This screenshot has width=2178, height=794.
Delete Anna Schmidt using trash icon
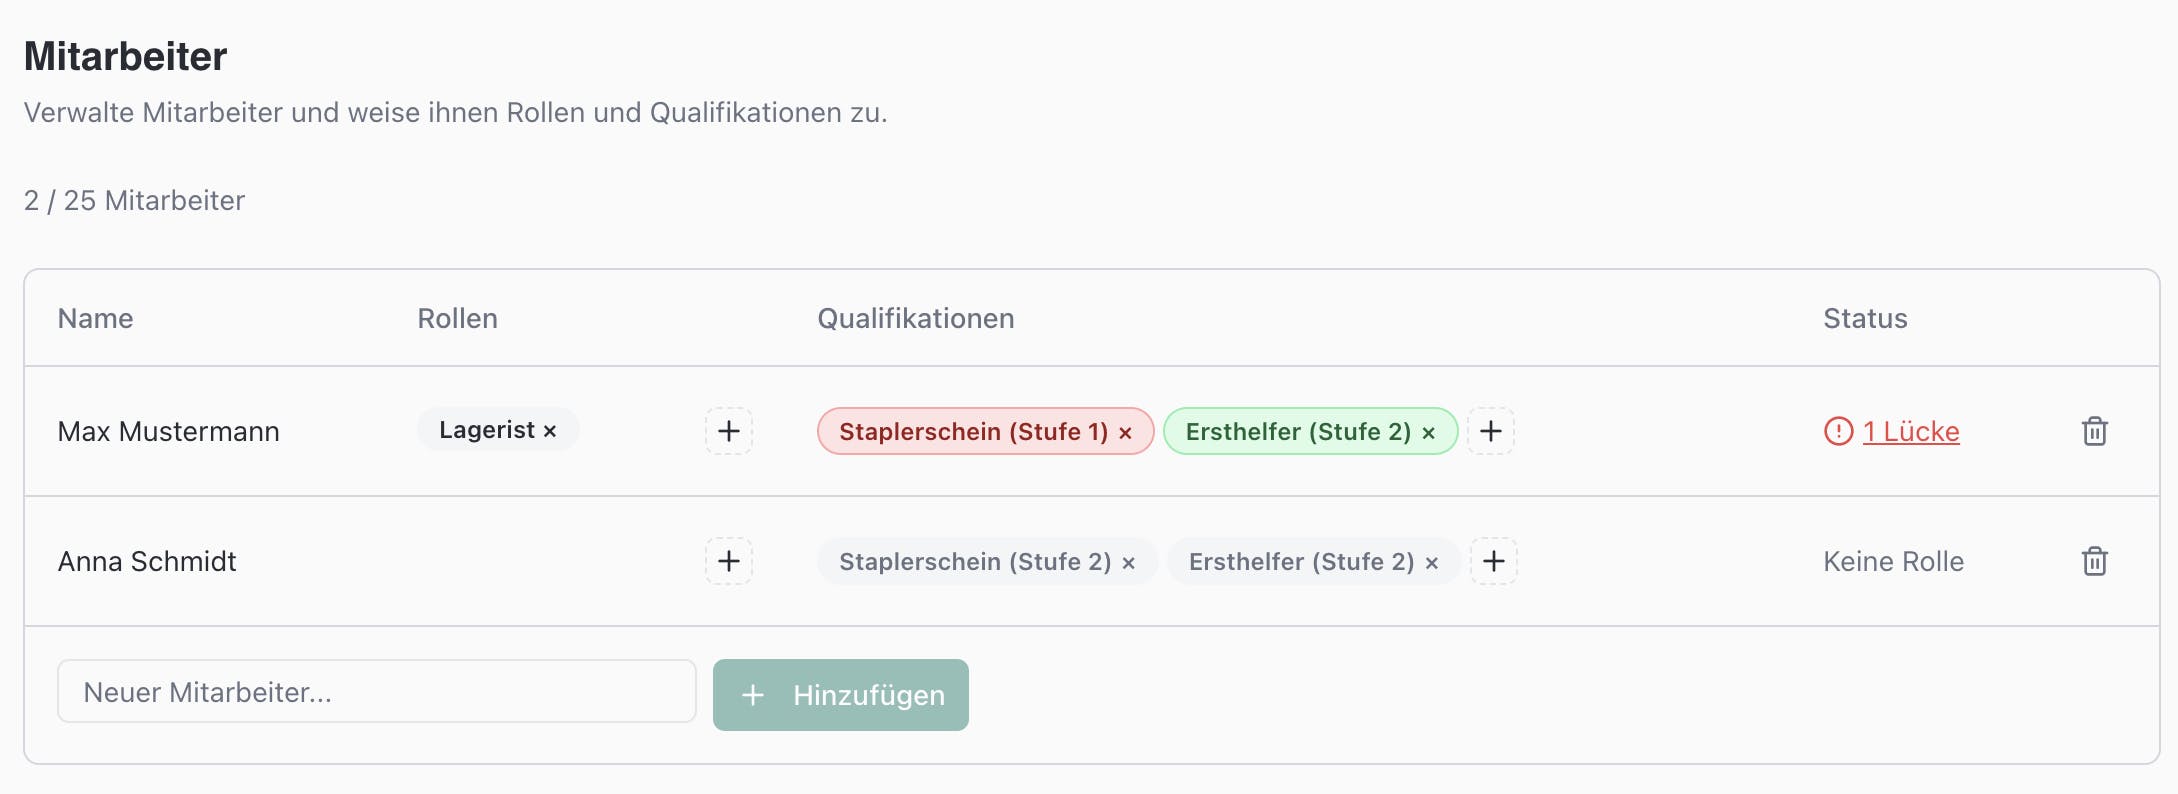pos(2094,561)
